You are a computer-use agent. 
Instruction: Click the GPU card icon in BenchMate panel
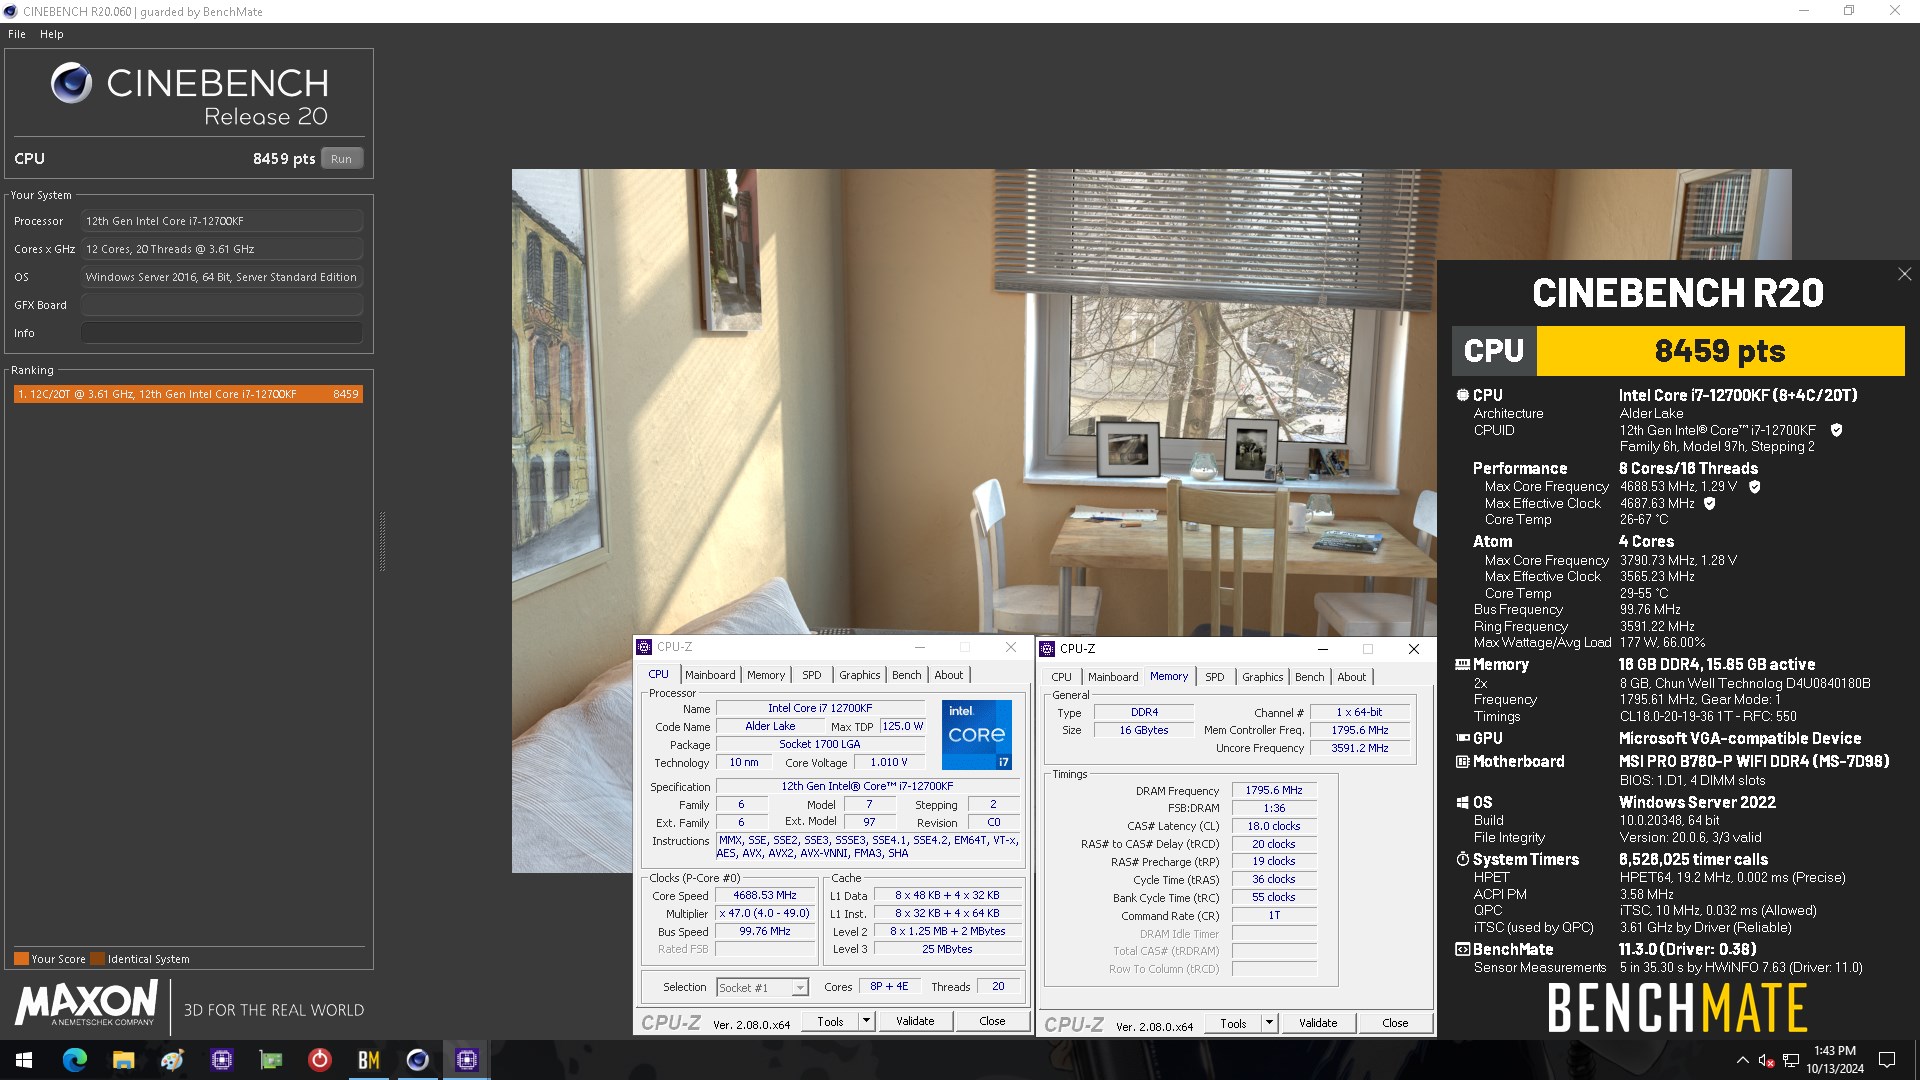click(1462, 738)
